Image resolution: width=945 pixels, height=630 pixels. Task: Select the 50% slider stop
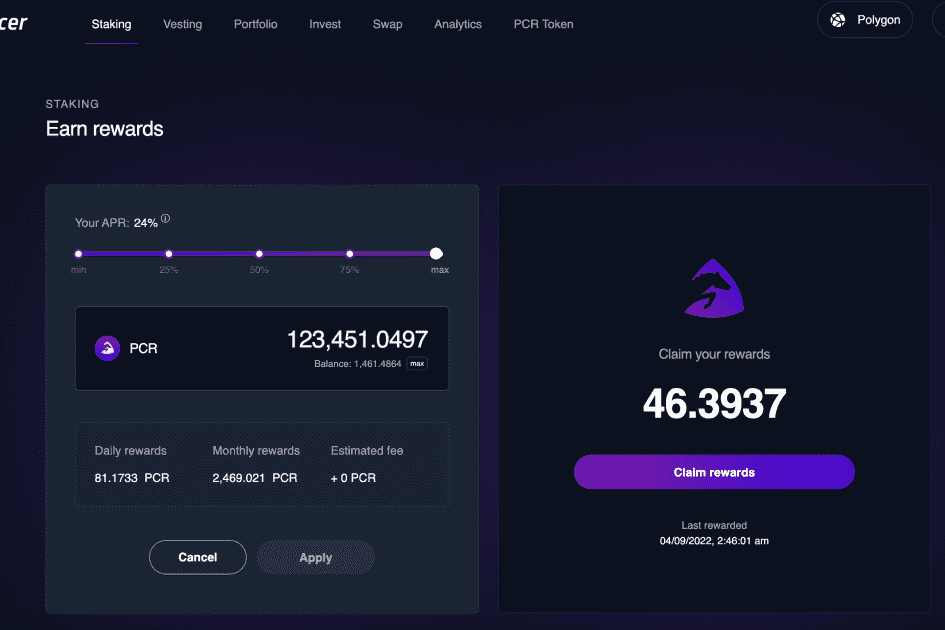(x=259, y=254)
